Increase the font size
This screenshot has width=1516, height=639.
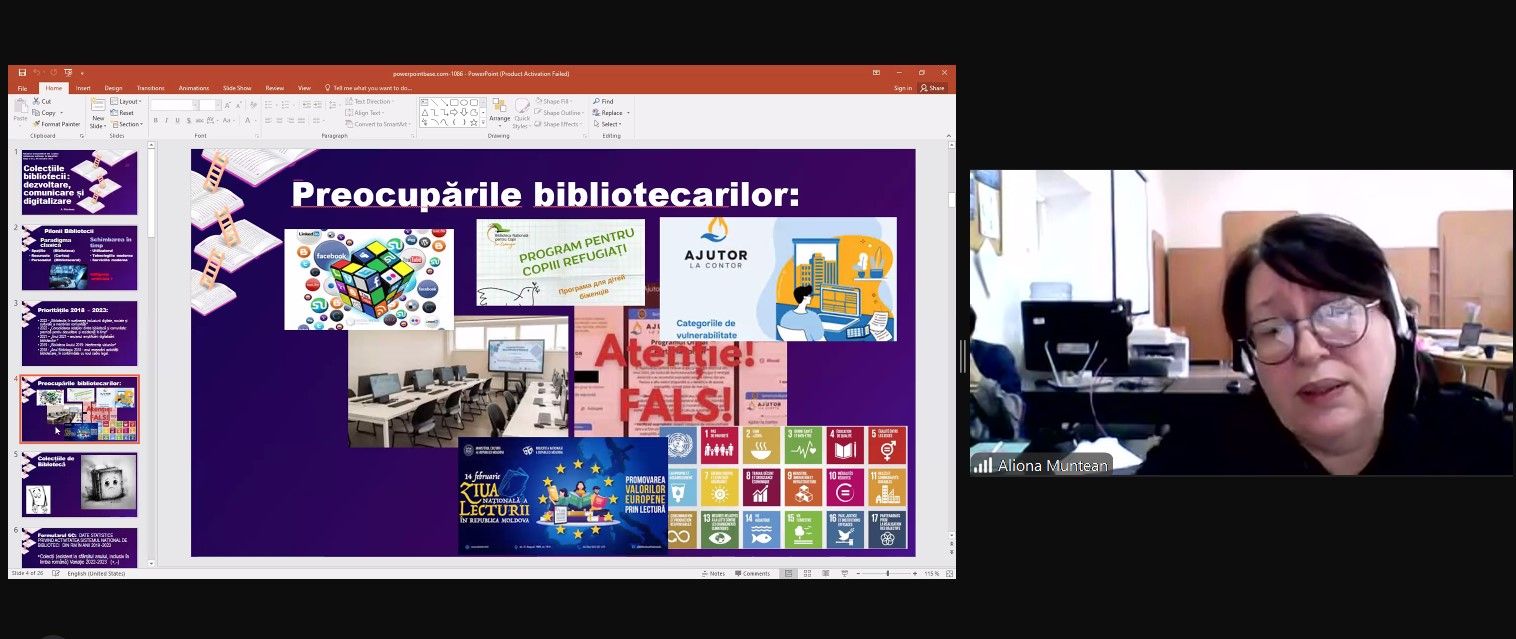[226, 104]
